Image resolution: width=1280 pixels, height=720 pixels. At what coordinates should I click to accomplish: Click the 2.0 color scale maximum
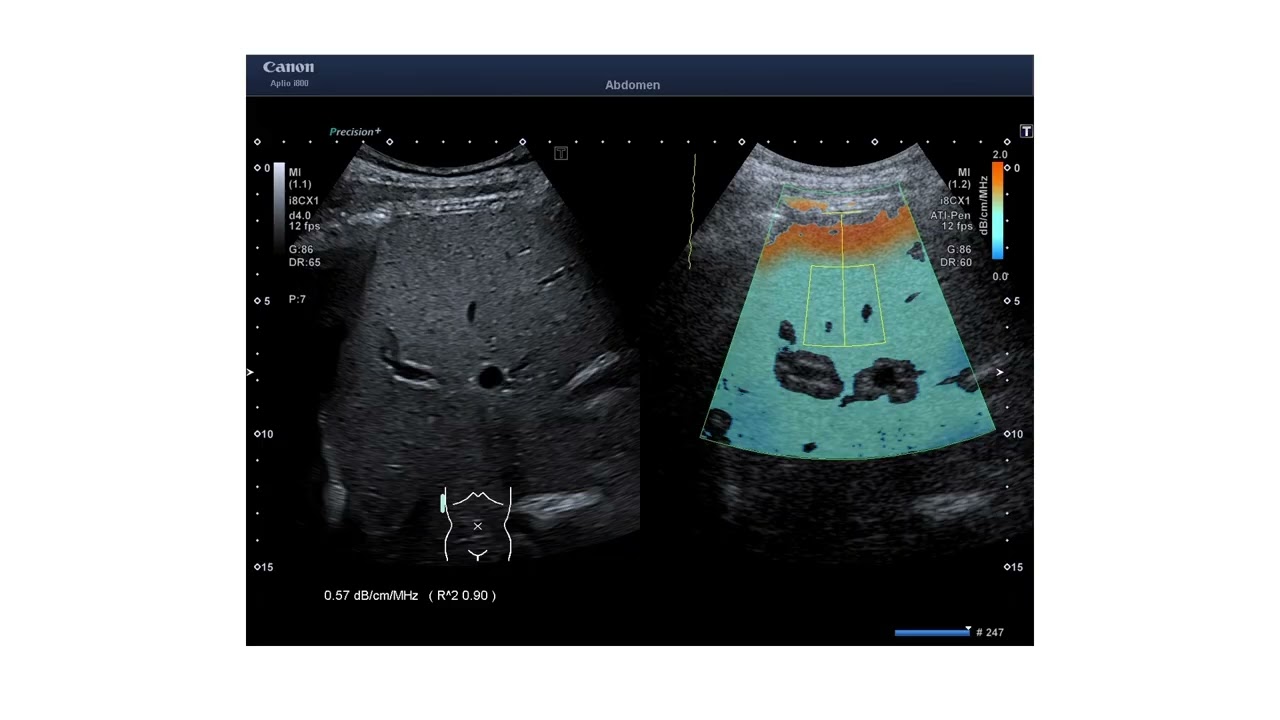click(999, 155)
